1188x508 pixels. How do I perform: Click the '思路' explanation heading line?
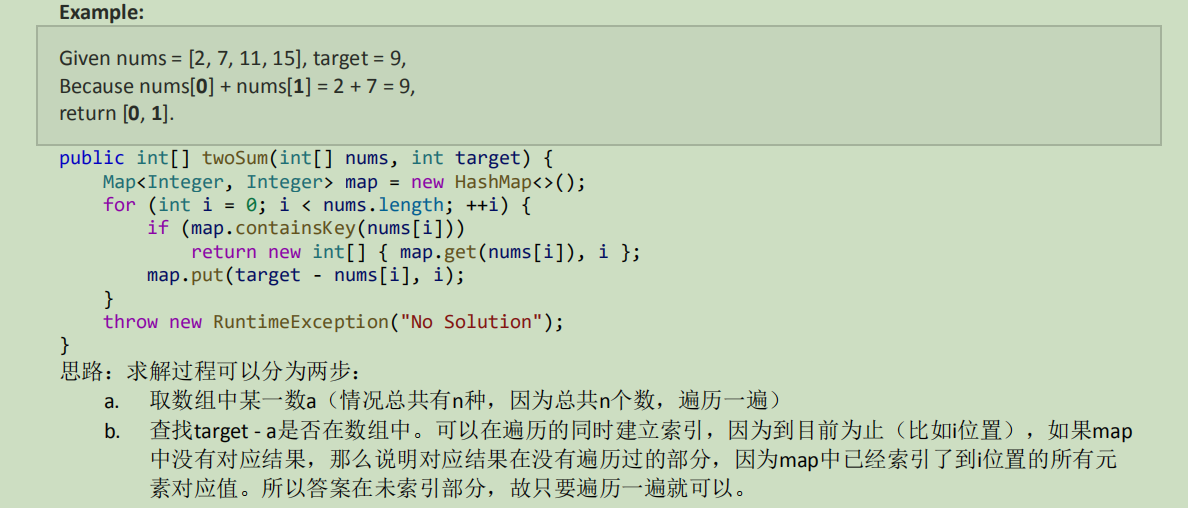[x=211, y=372]
